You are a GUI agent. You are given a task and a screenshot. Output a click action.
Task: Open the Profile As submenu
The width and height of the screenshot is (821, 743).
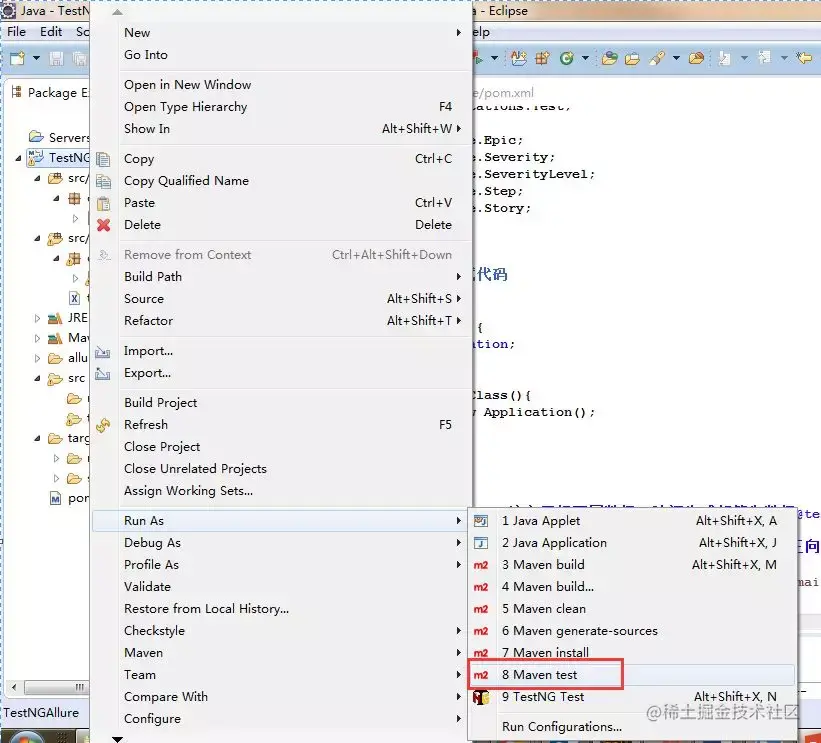(282, 564)
